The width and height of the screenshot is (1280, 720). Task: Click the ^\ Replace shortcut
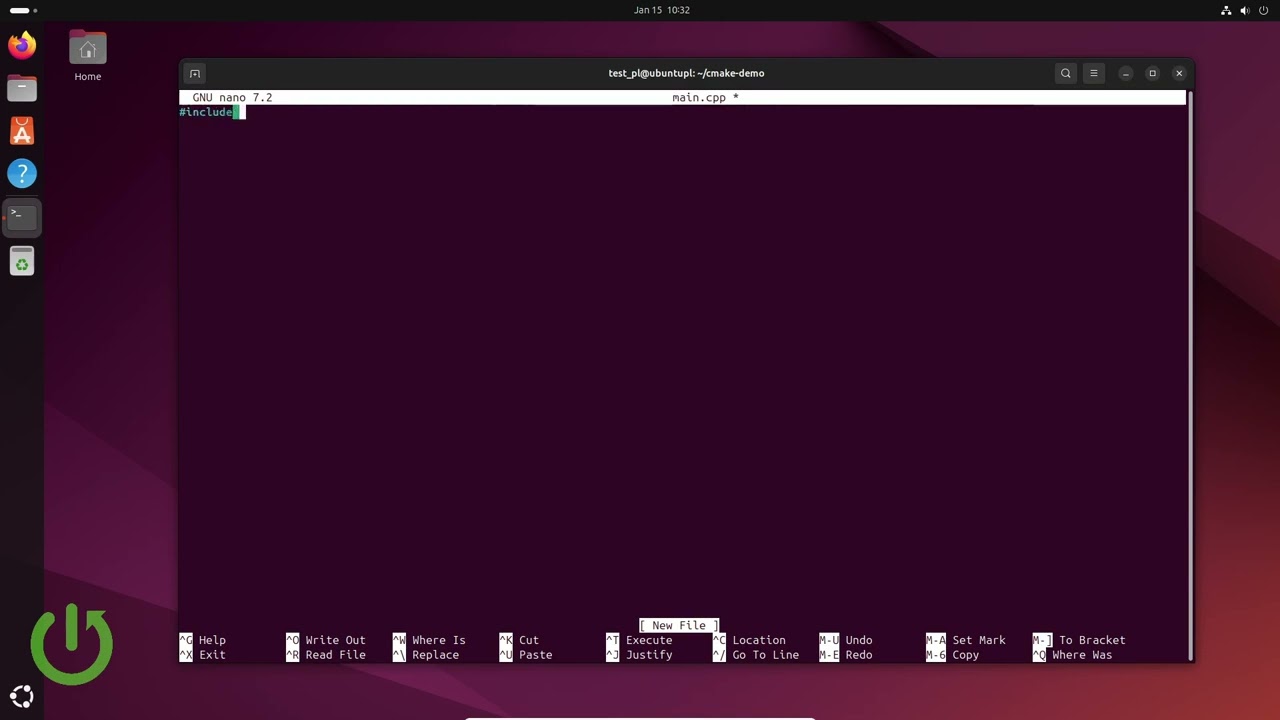point(426,655)
